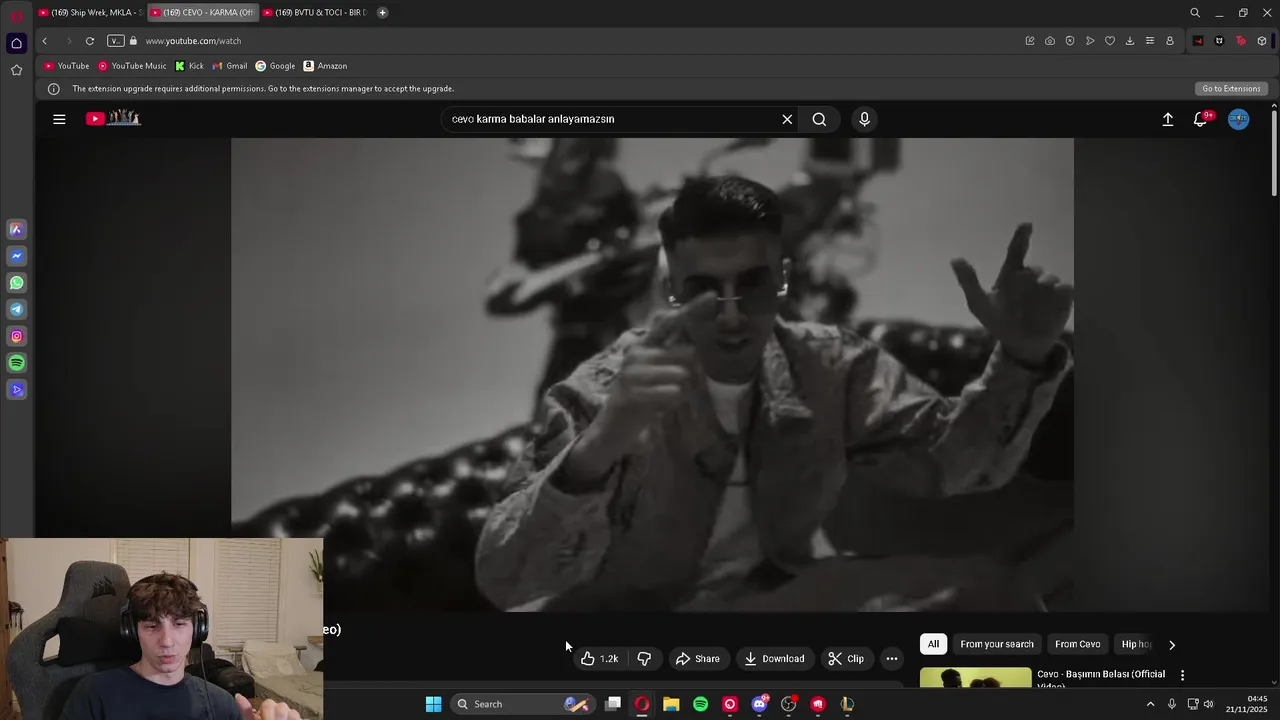Open the extensions cube icon

click(x=1262, y=41)
